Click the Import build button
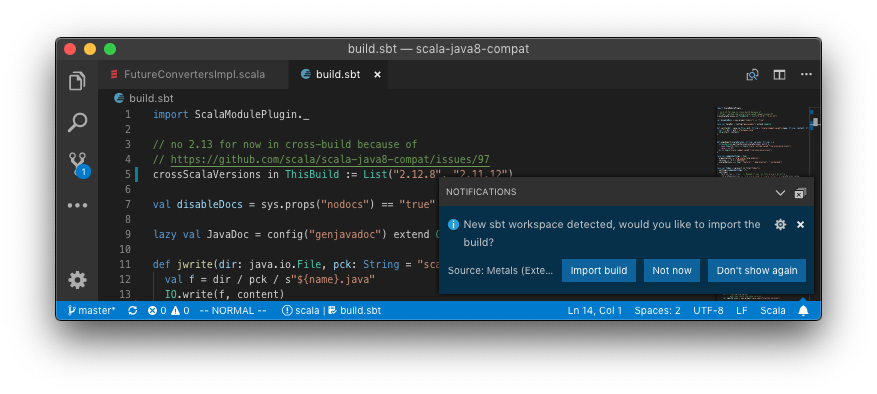The height and width of the screenshot is (394, 877). coord(598,270)
